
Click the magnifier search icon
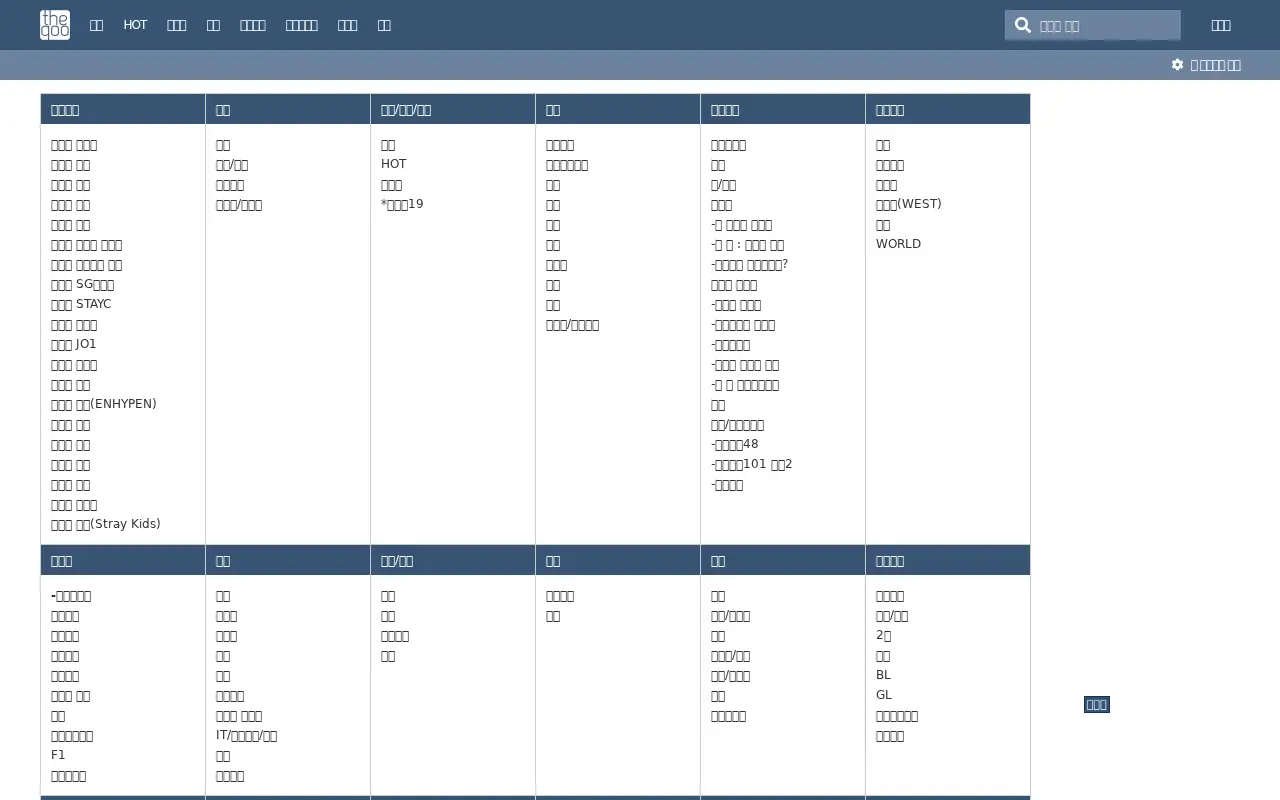pyautogui.click(x=1022, y=25)
